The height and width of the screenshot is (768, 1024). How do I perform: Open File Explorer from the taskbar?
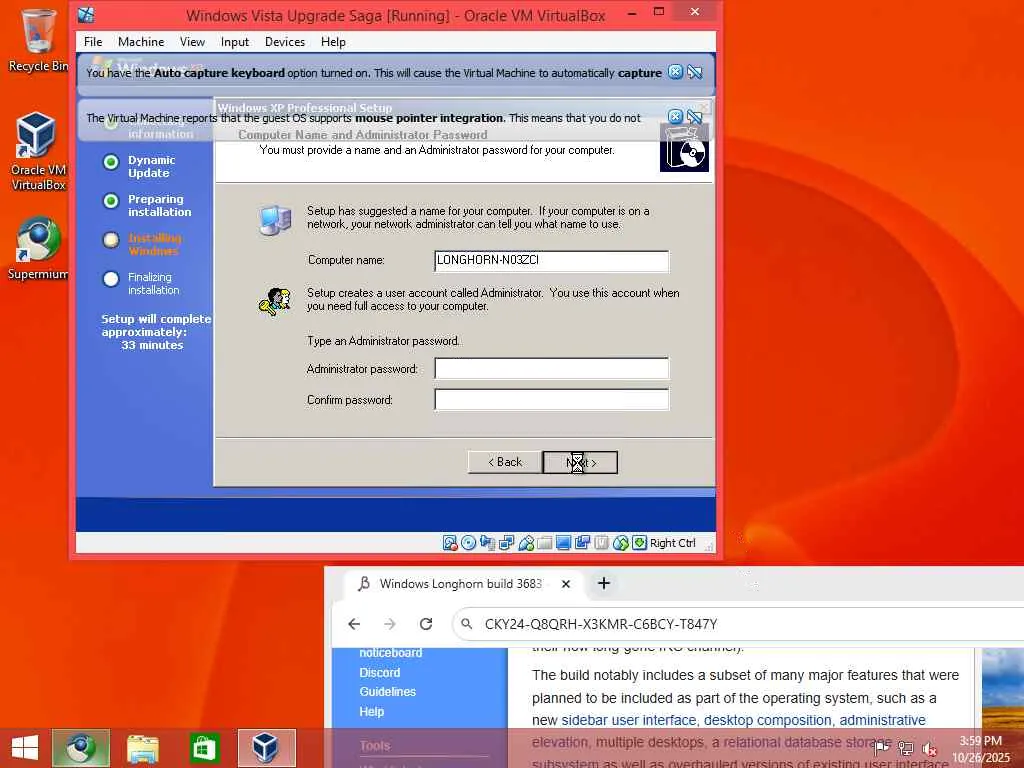[x=143, y=748]
